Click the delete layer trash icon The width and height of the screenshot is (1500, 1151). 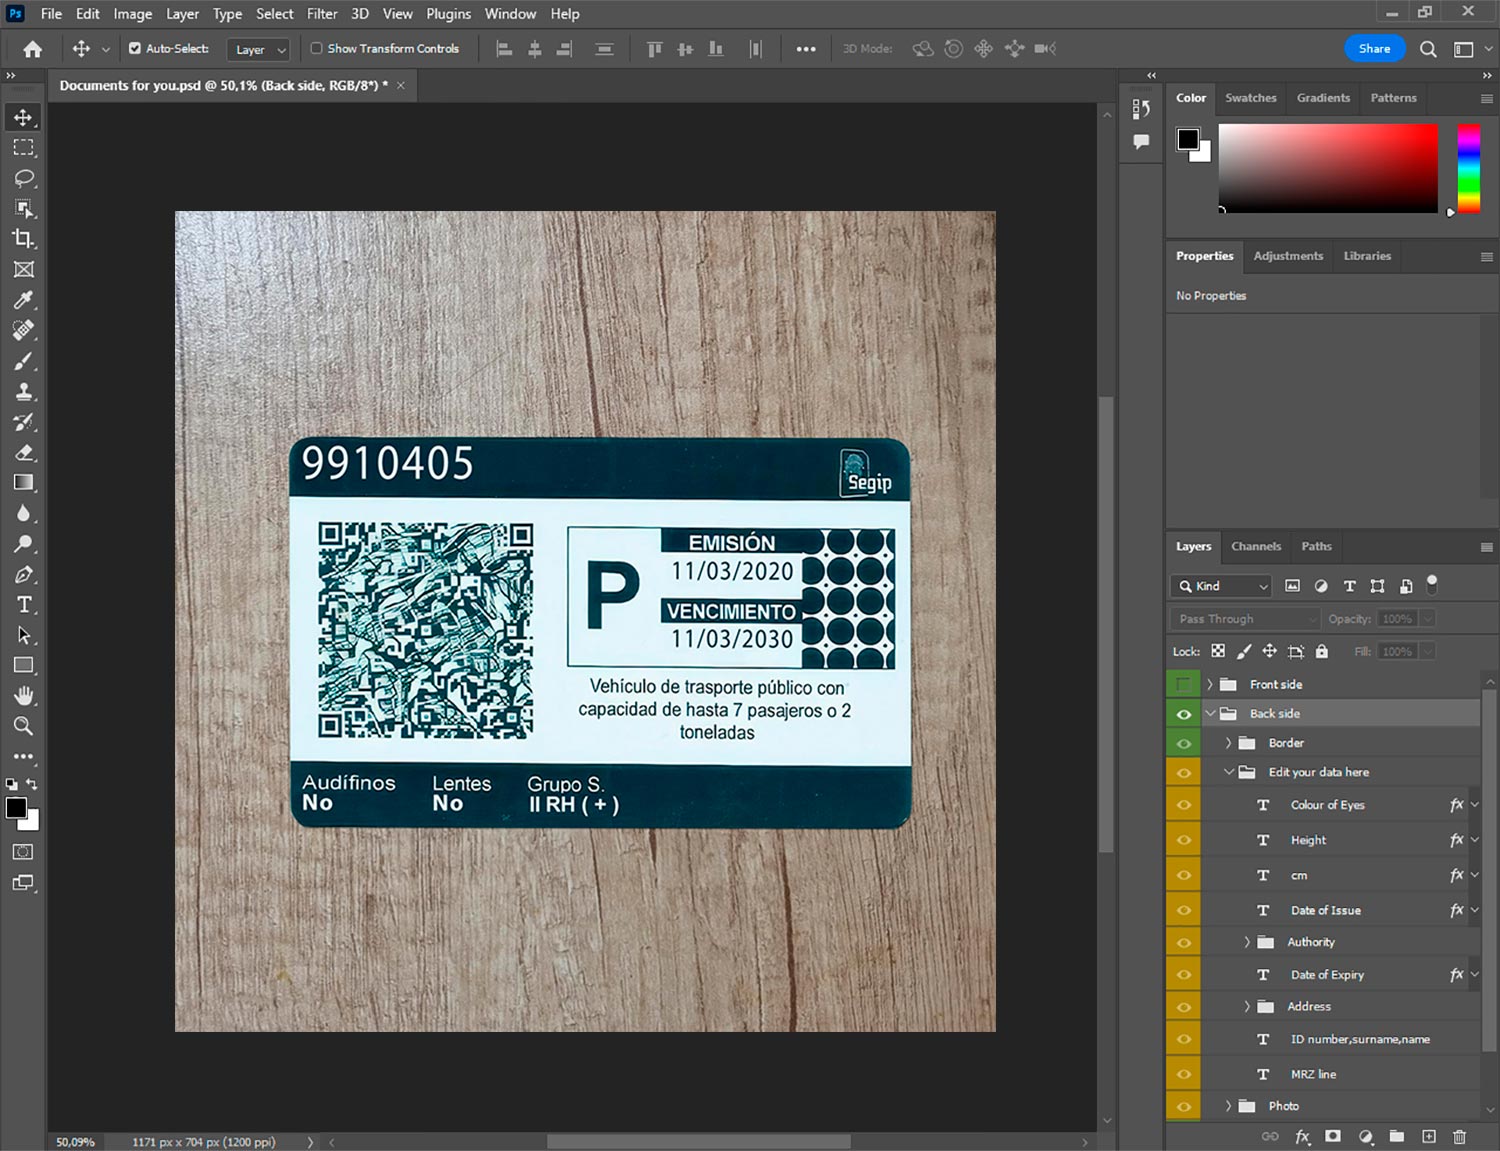[x=1459, y=1136]
